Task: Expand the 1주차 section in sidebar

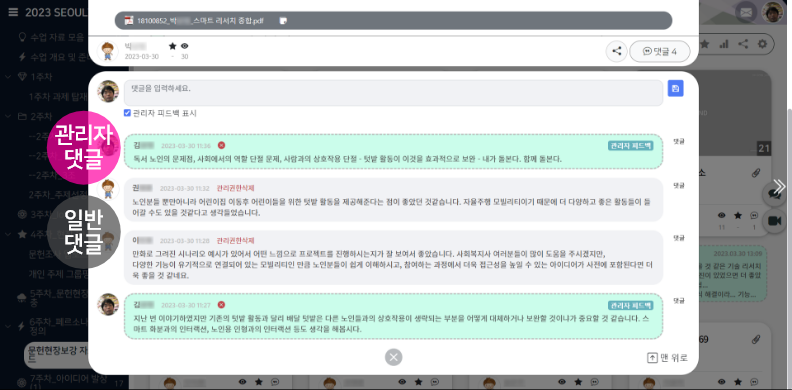Action: click(8, 77)
